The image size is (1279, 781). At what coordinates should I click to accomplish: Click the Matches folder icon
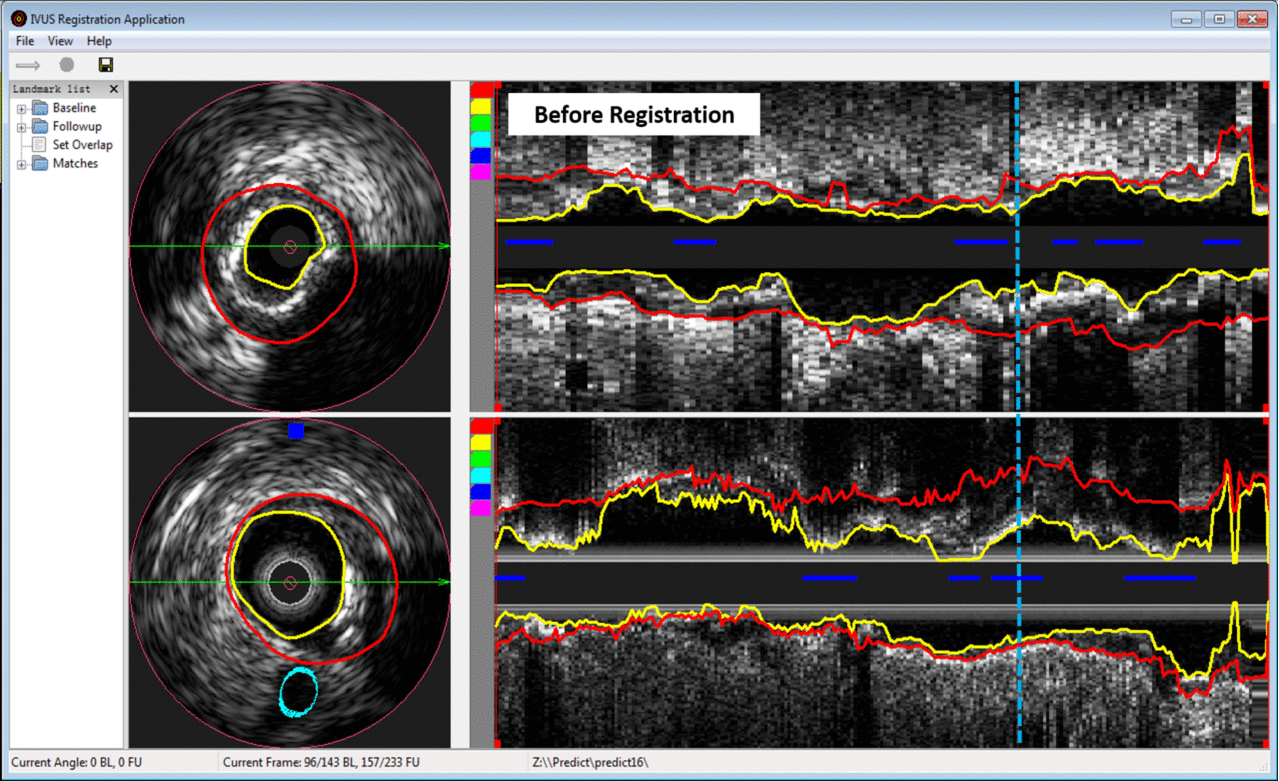[39, 164]
